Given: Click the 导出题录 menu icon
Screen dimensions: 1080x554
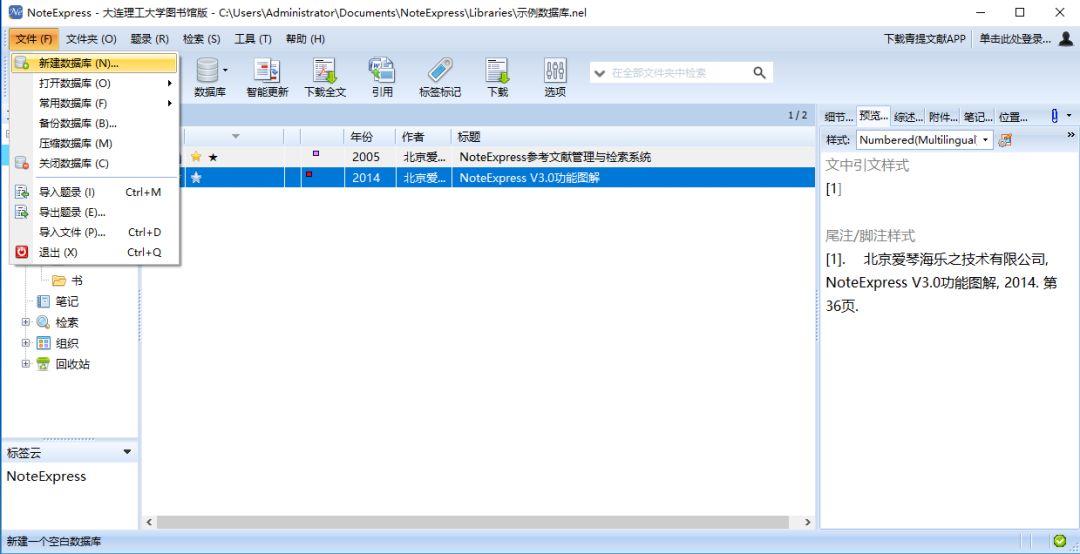Looking at the screenshot, I should coord(22,212).
